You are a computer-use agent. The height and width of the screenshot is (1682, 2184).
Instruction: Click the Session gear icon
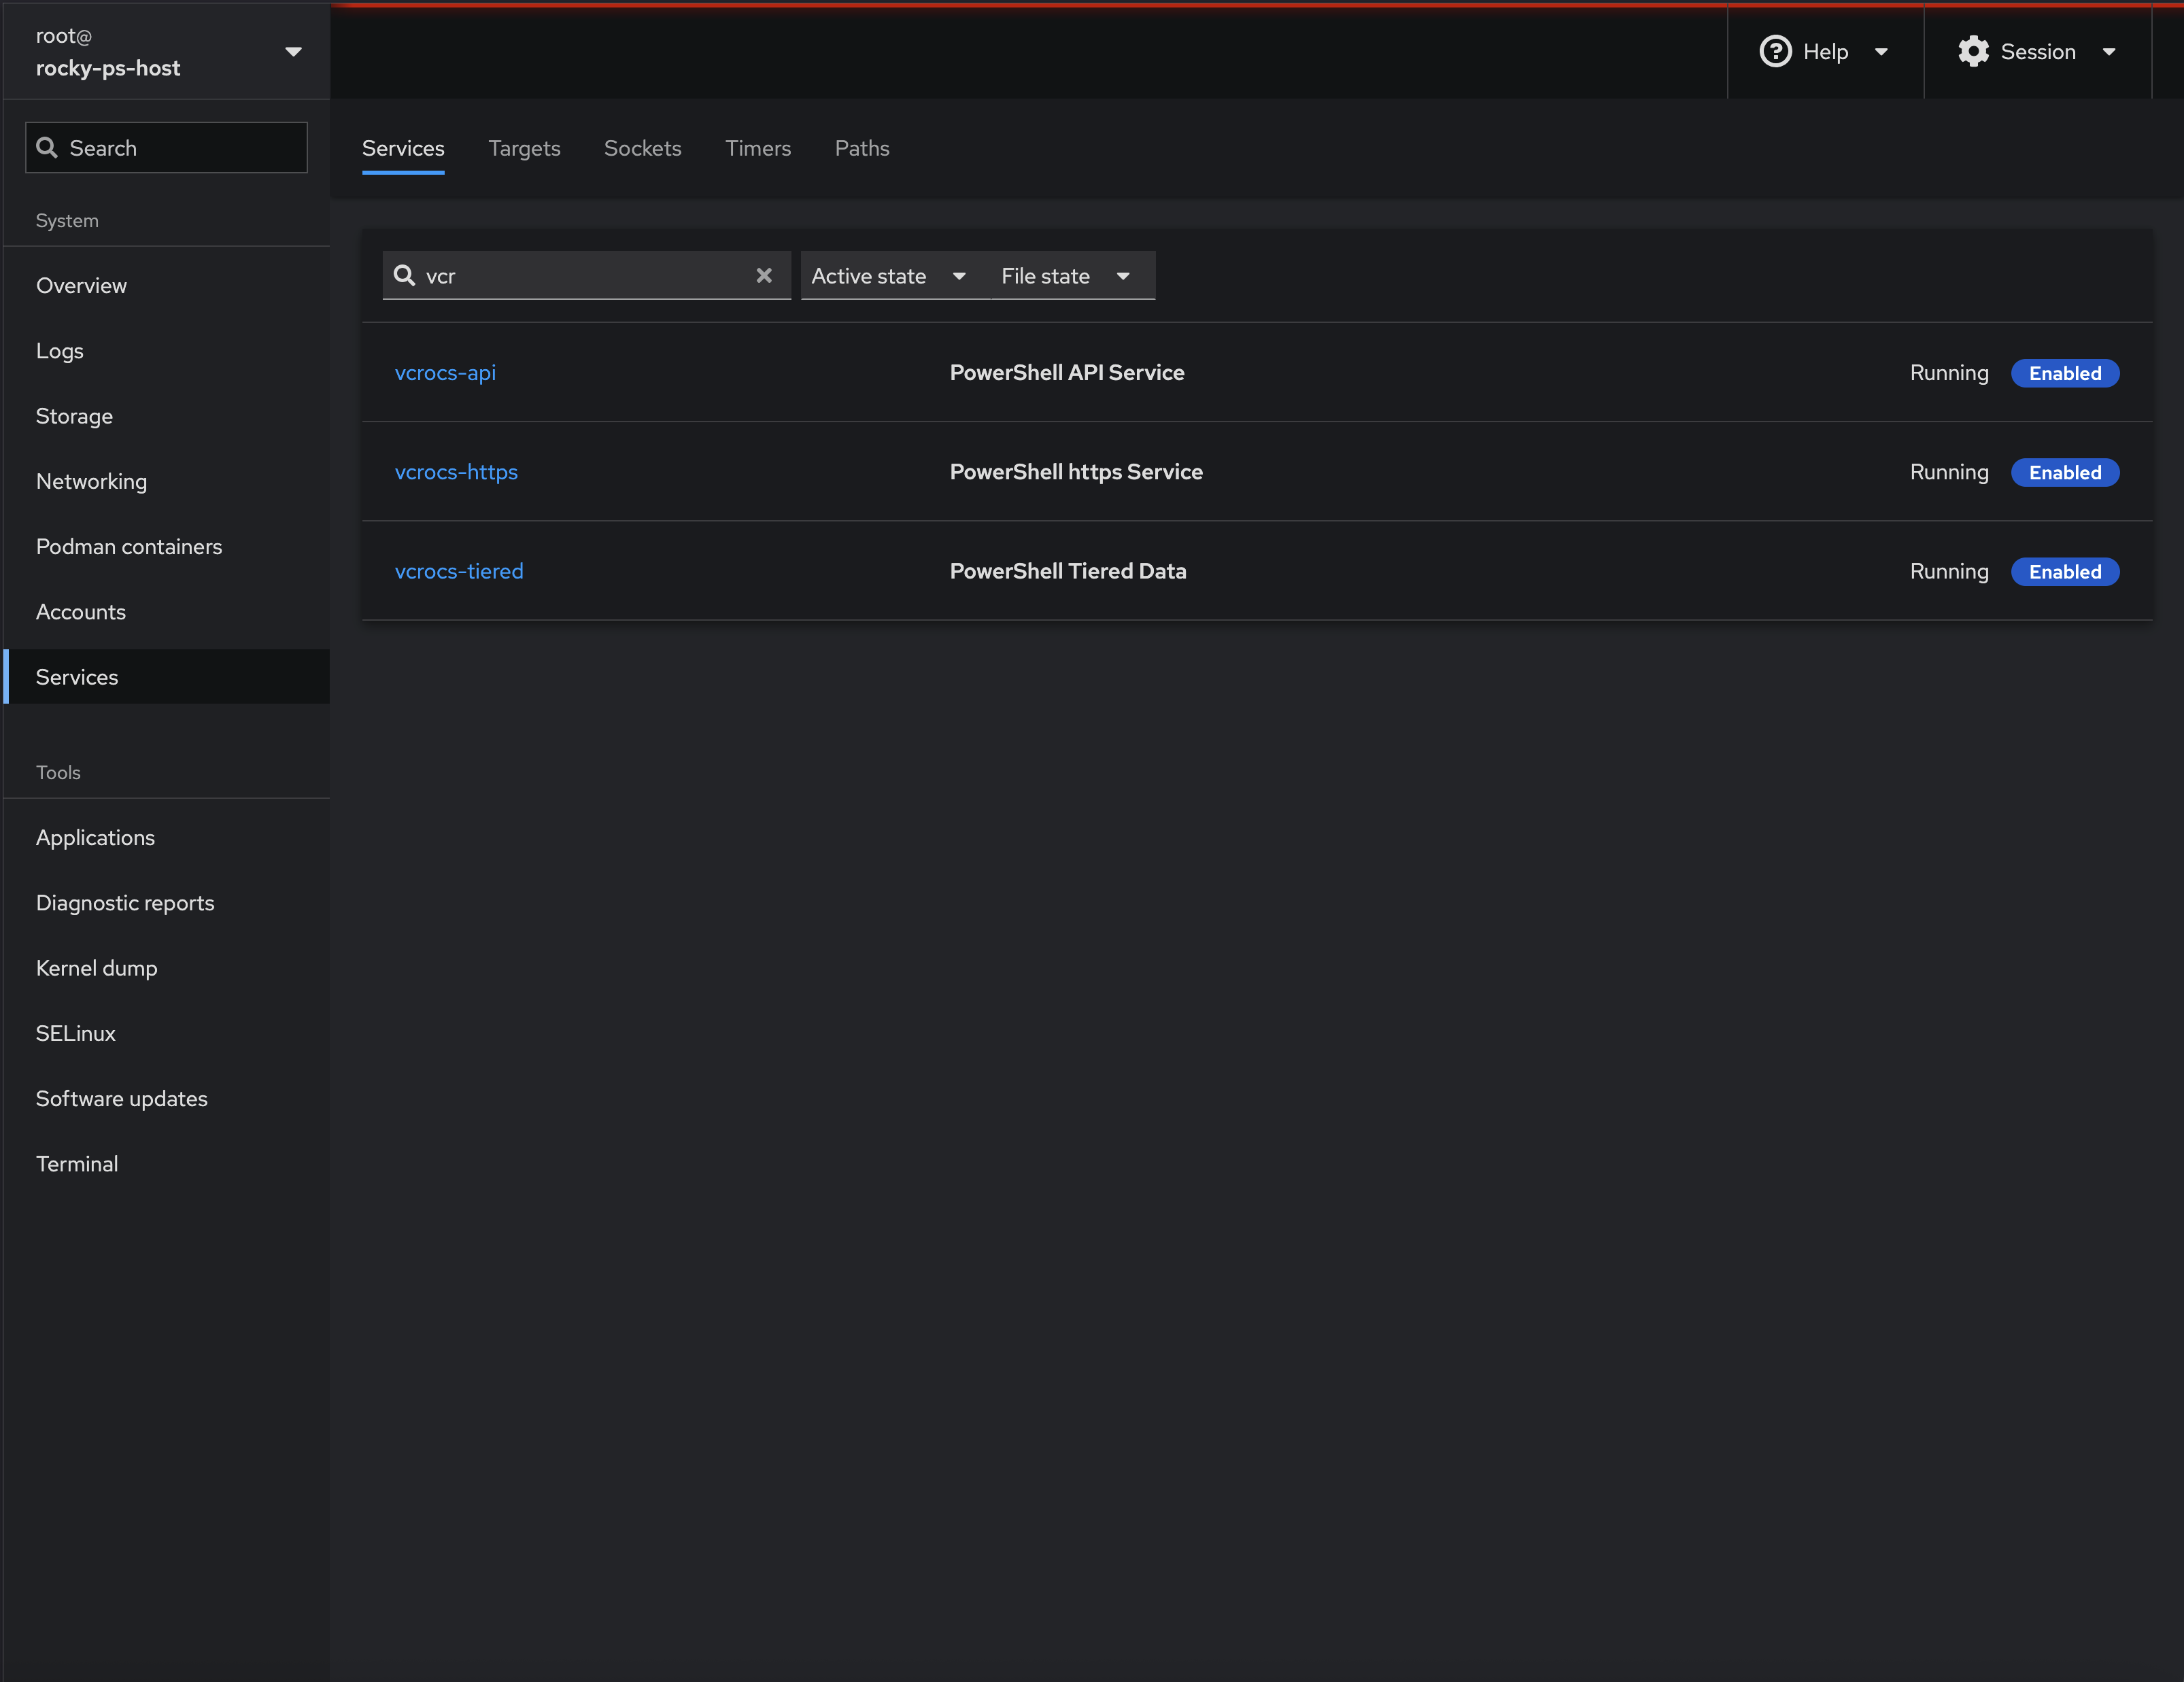point(1973,51)
